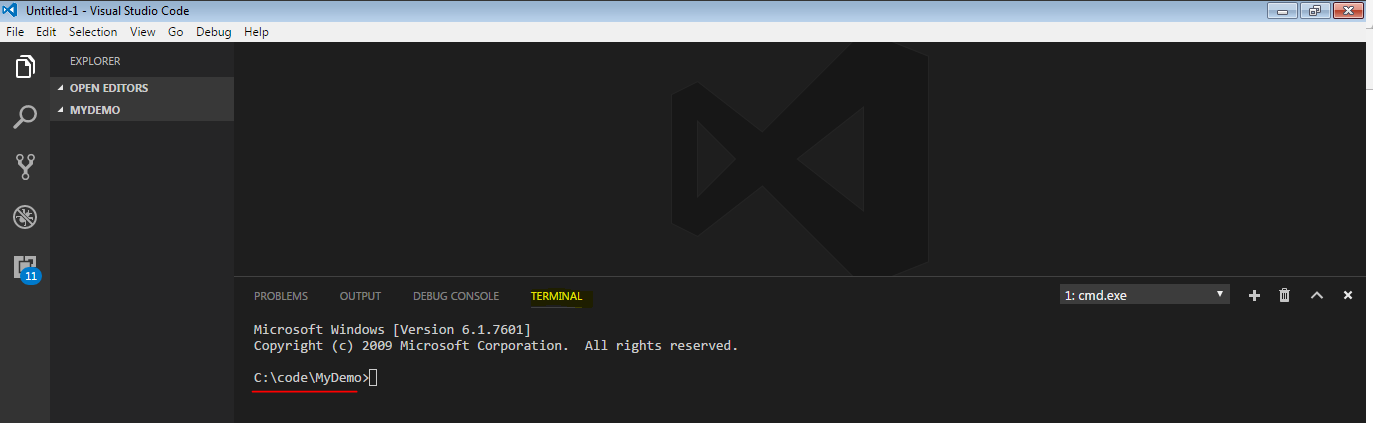Open the Explorer view in activity bar

(25, 67)
